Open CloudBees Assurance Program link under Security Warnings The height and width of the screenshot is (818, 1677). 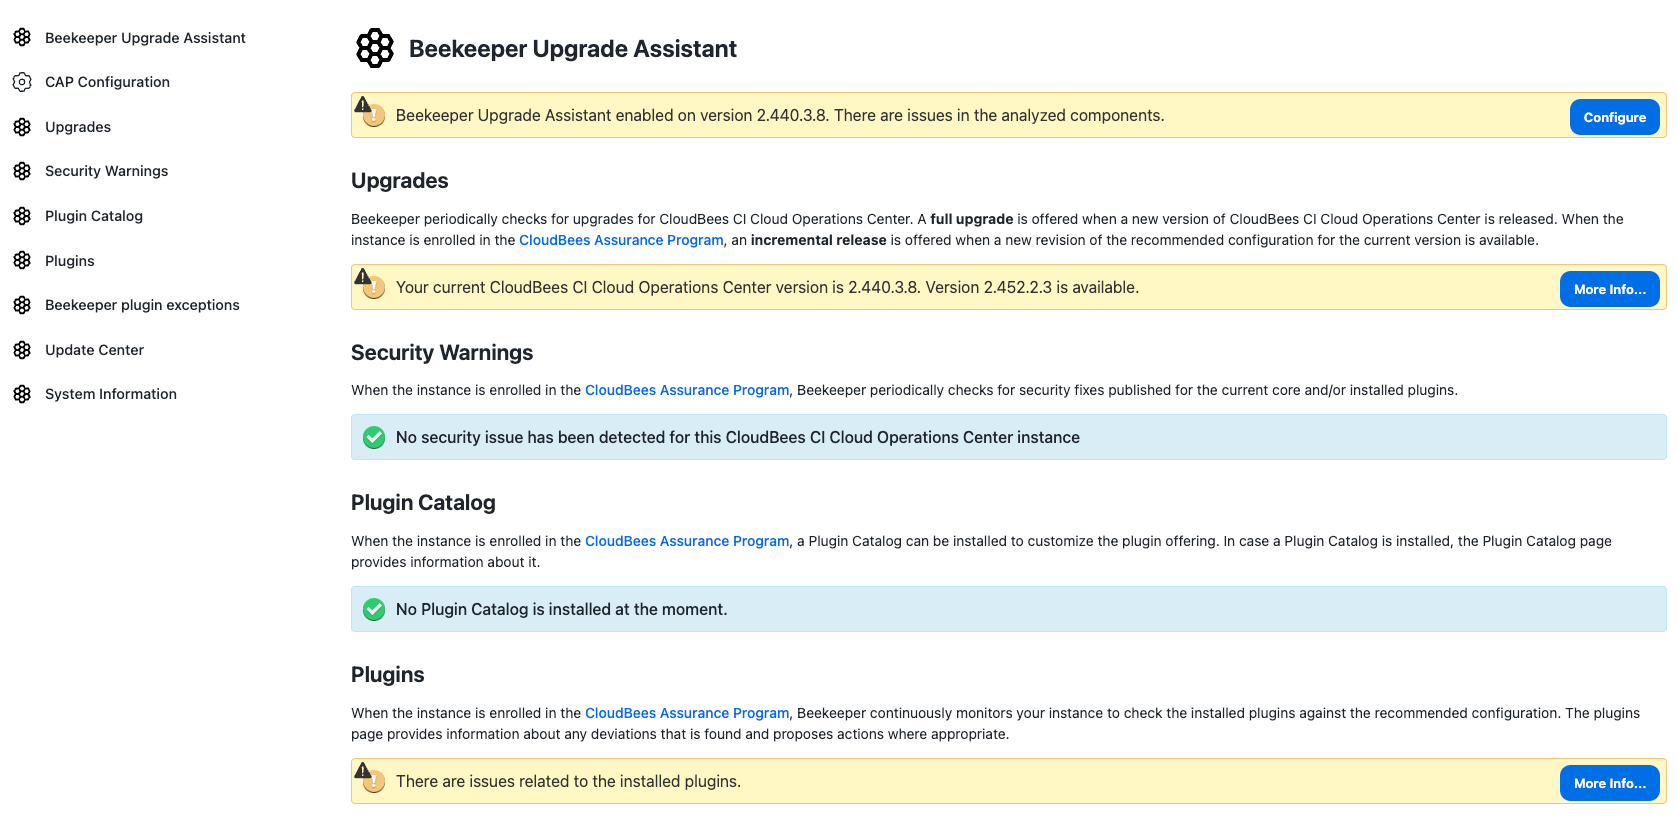(687, 390)
